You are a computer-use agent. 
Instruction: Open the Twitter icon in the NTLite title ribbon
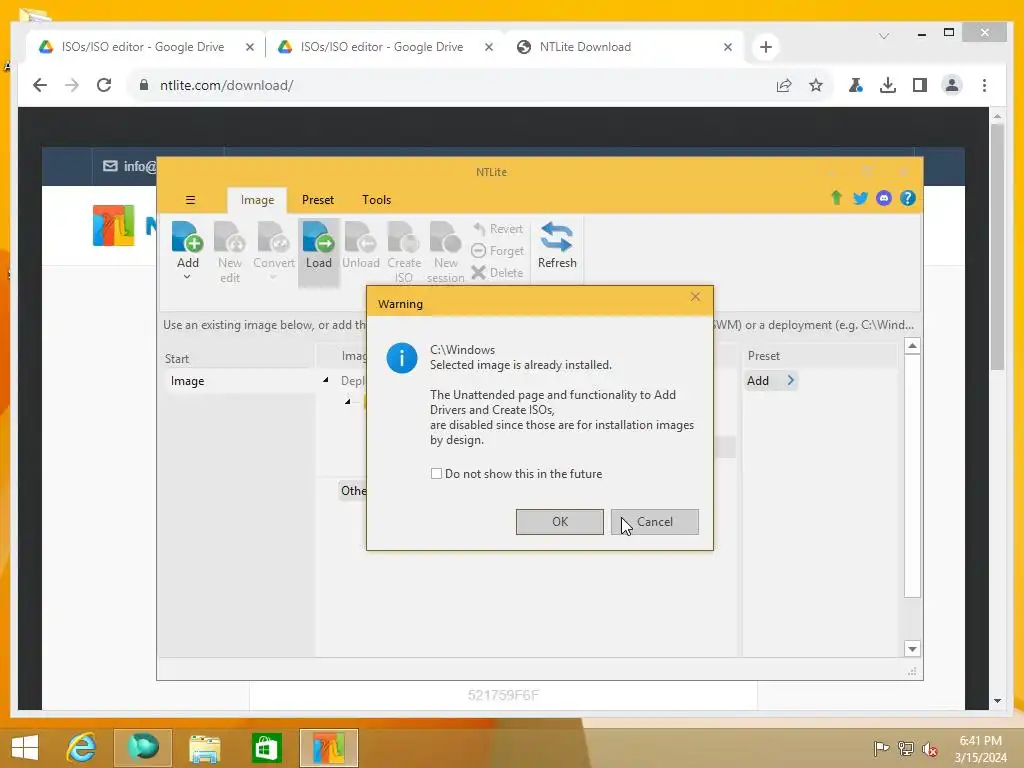(860, 198)
